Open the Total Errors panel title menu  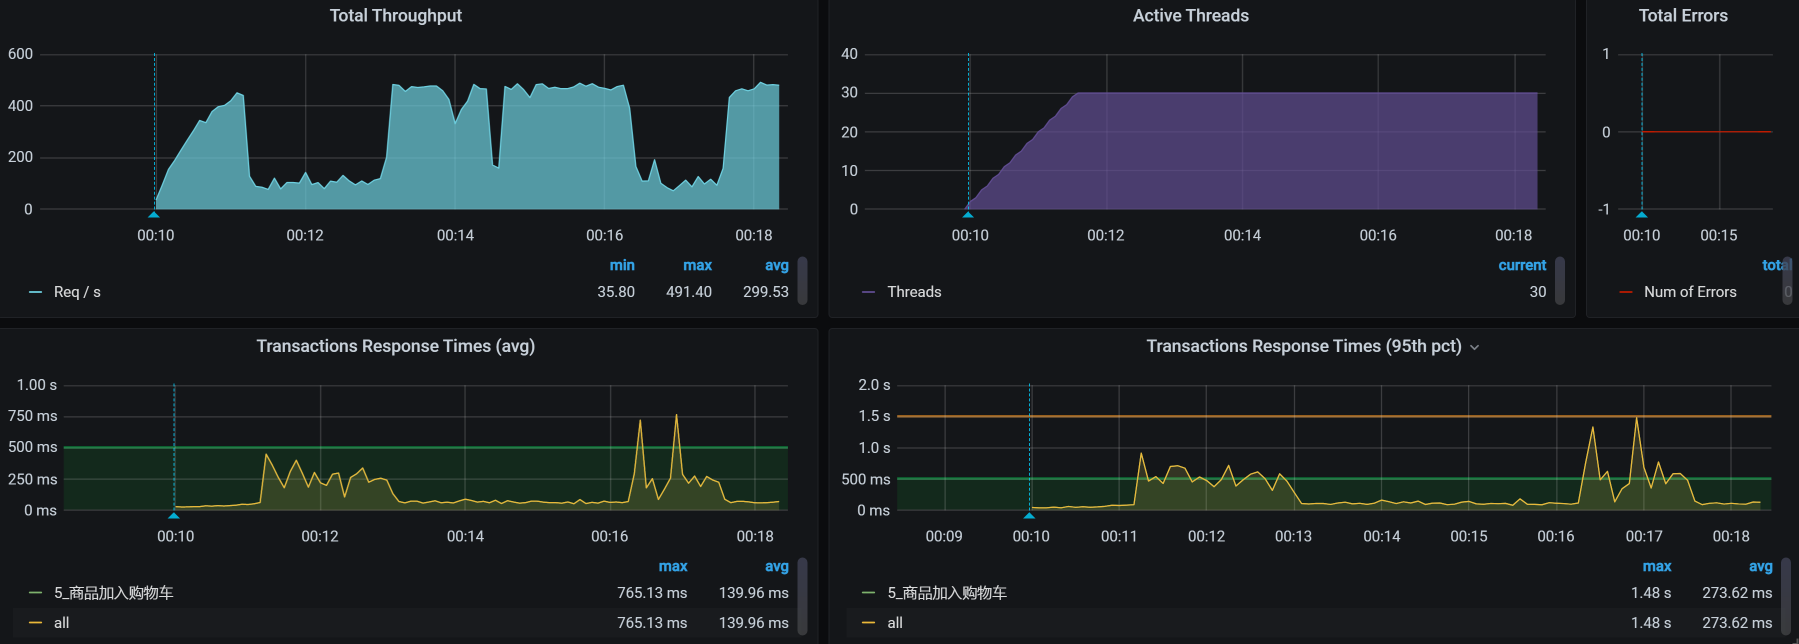tap(1682, 16)
